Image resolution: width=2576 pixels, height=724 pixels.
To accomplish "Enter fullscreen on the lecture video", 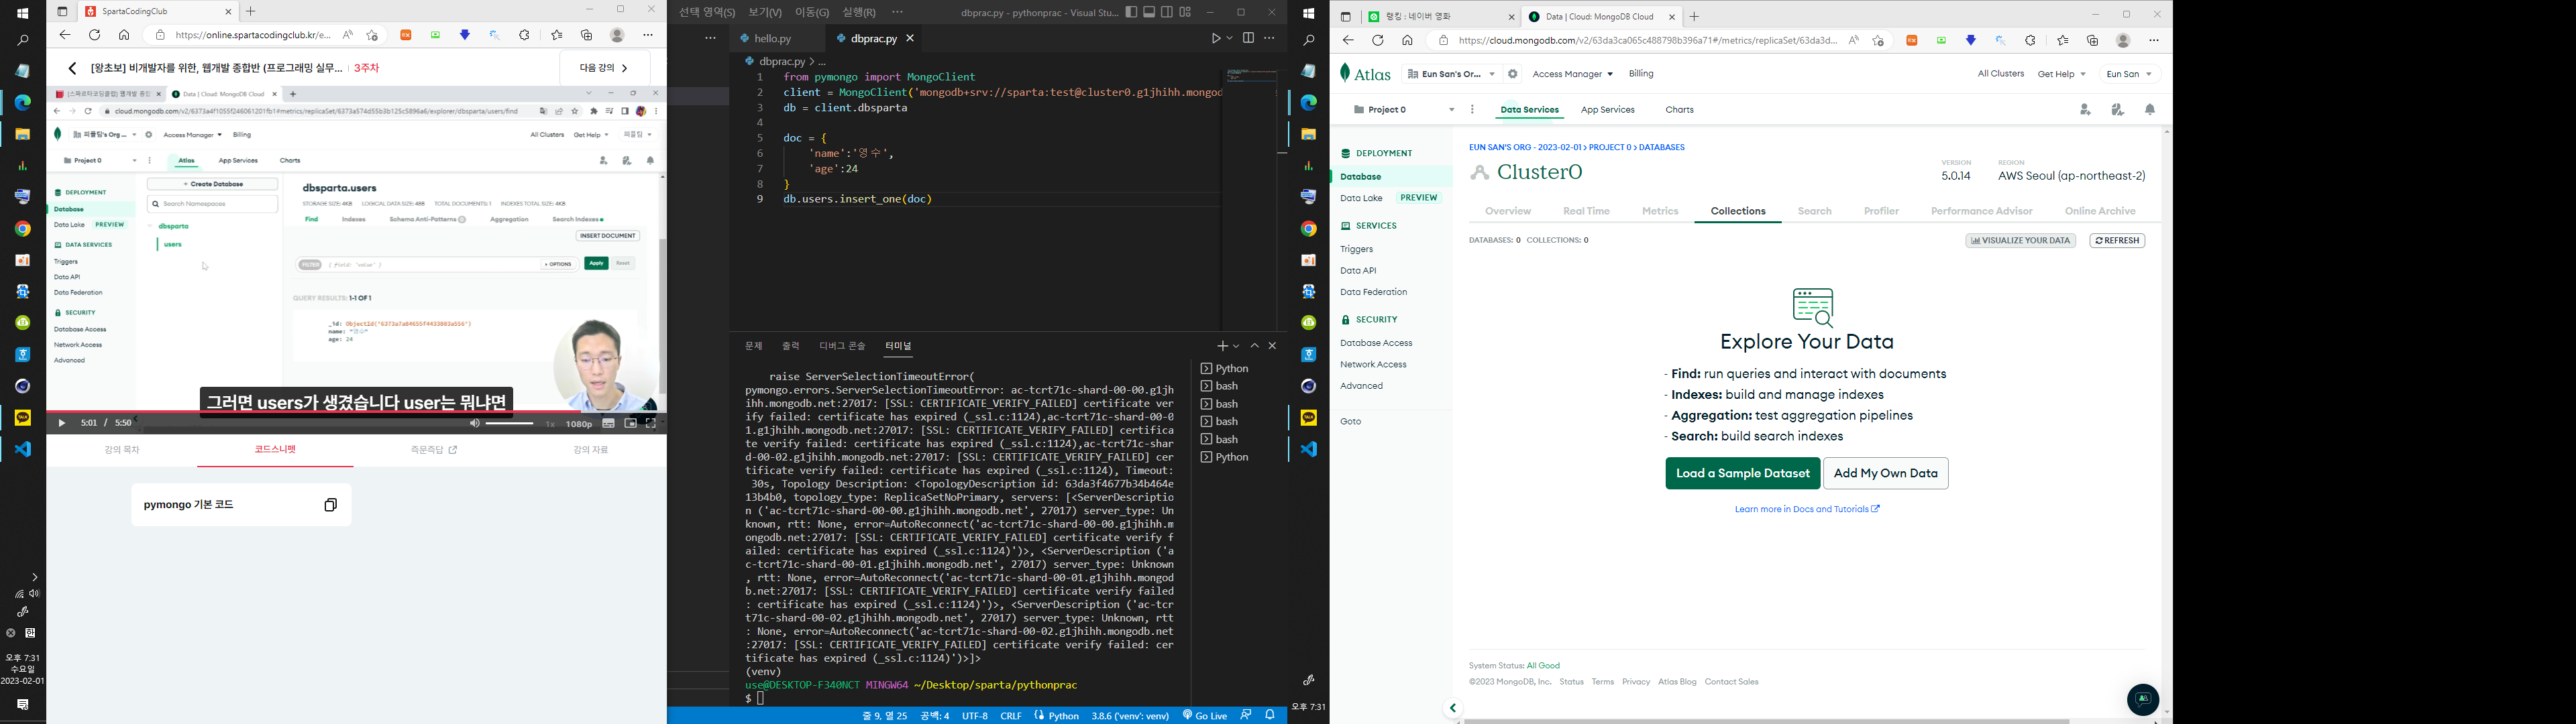I will click(x=650, y=423).
